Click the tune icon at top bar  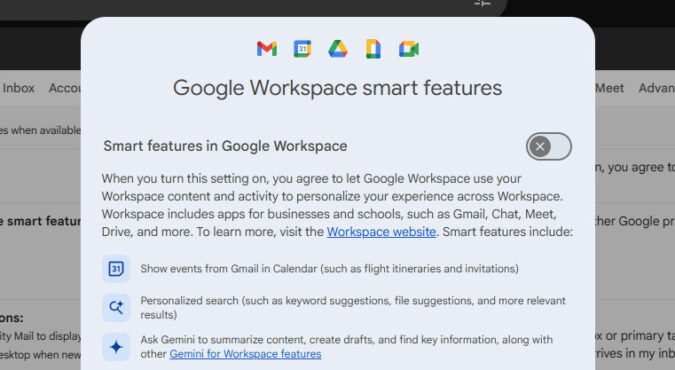point(483,3)
